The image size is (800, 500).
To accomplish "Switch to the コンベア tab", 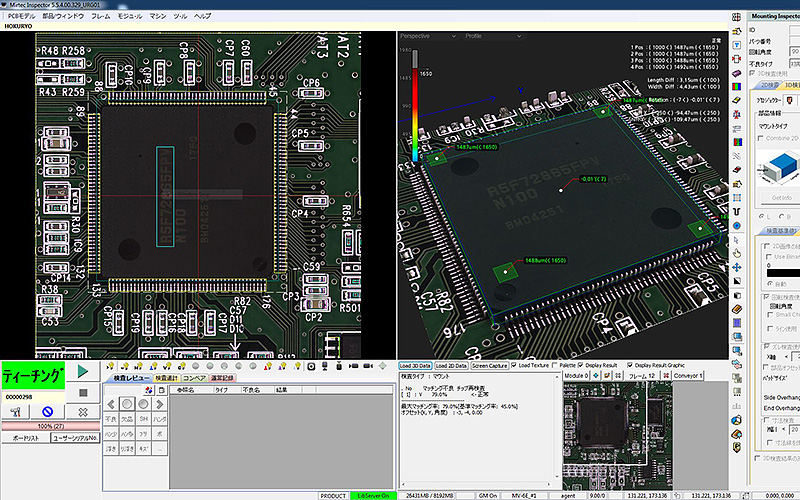I will [x=194, y=378].
